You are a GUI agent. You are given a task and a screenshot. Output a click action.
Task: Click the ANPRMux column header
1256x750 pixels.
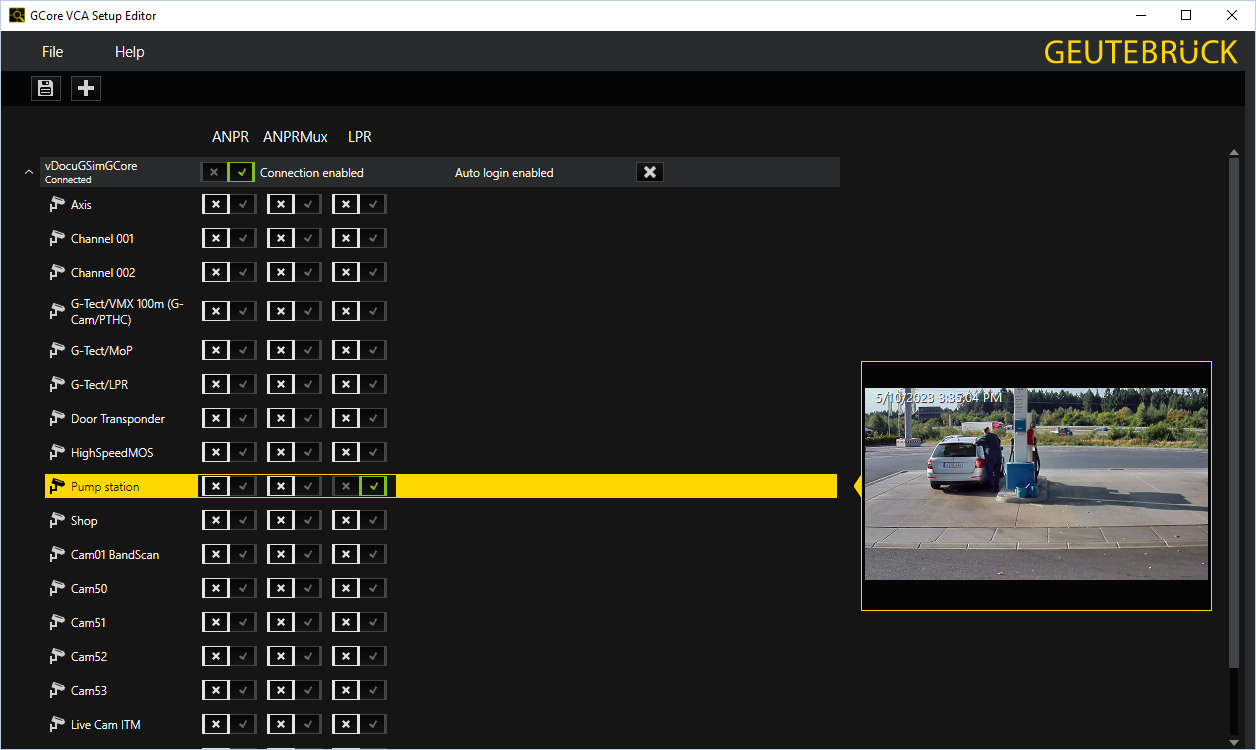pyautogui.click(x=296, y=137)
